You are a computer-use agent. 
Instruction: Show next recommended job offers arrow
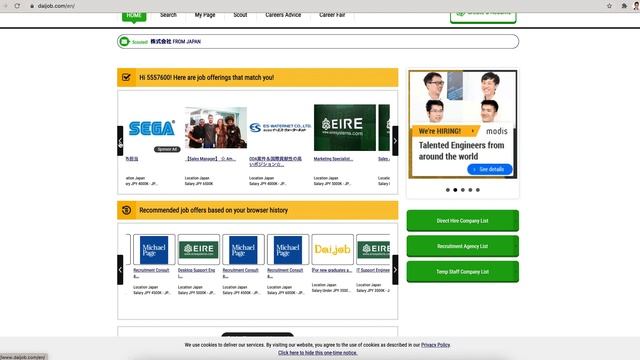pyautogui.click(x=395, y=270)
